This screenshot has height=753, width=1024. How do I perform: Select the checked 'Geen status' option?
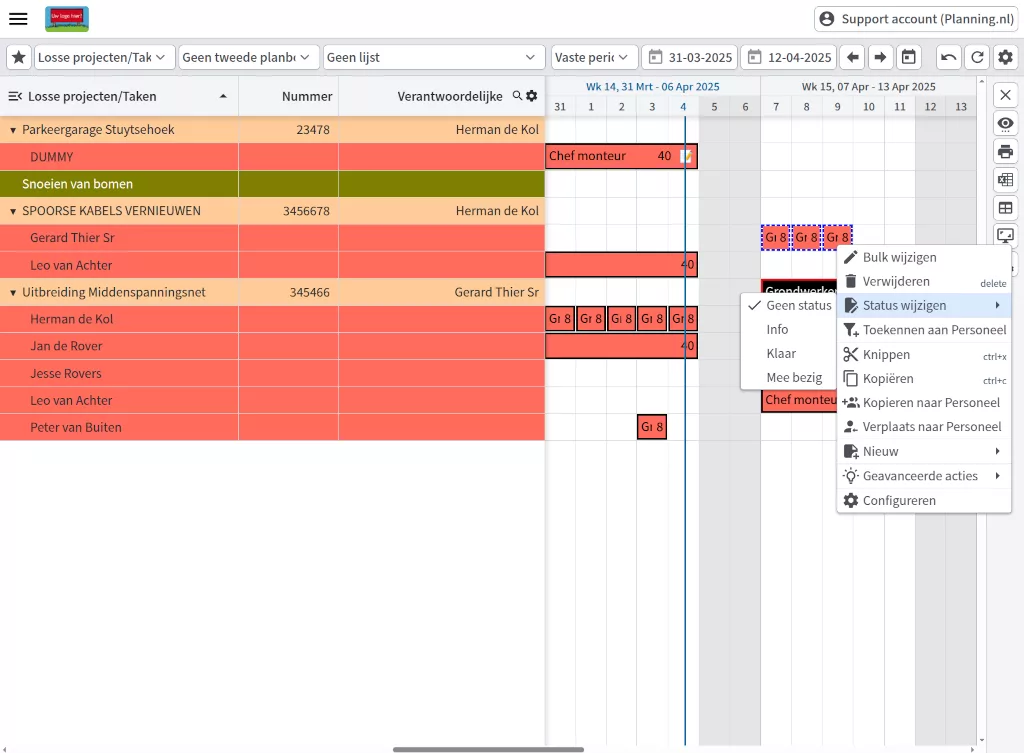[798, 305]
